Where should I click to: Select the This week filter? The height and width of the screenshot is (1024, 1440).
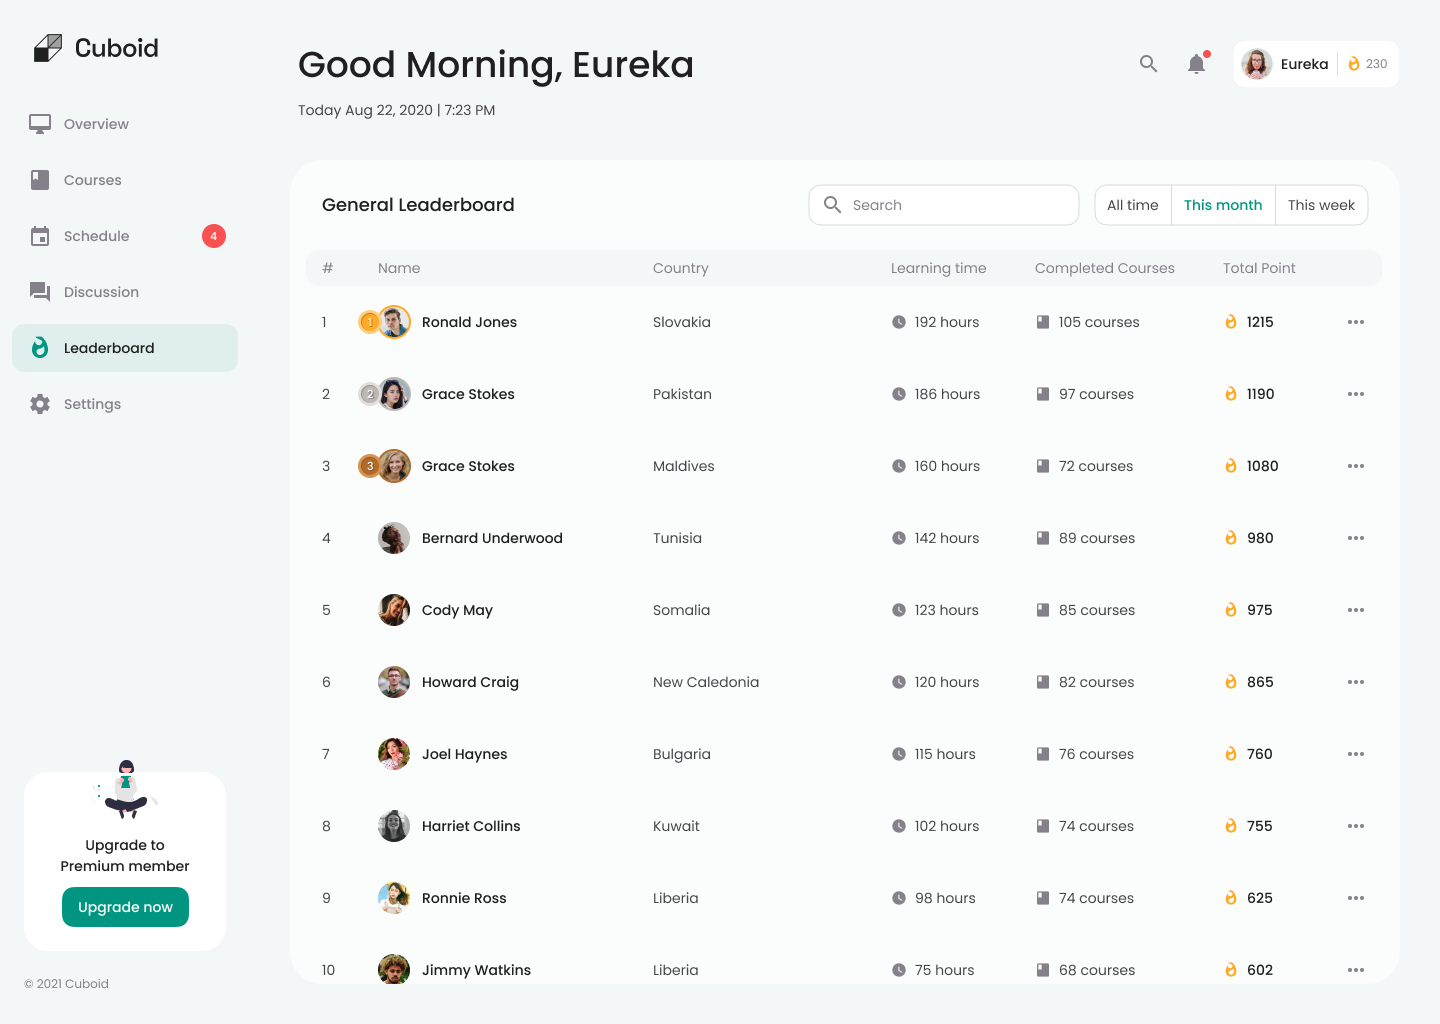[x=1320, y=205]
